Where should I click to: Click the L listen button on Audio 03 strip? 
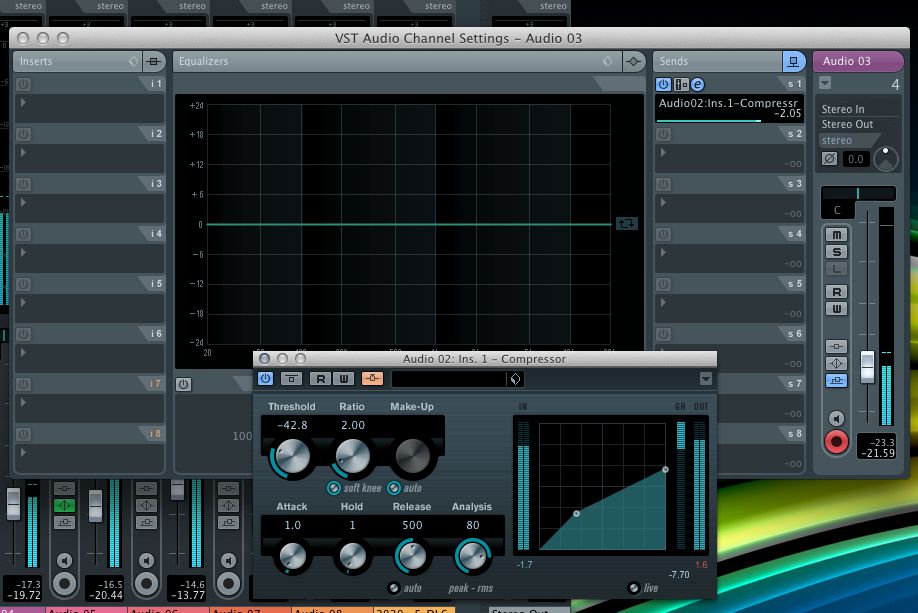[x=836, y=269]
